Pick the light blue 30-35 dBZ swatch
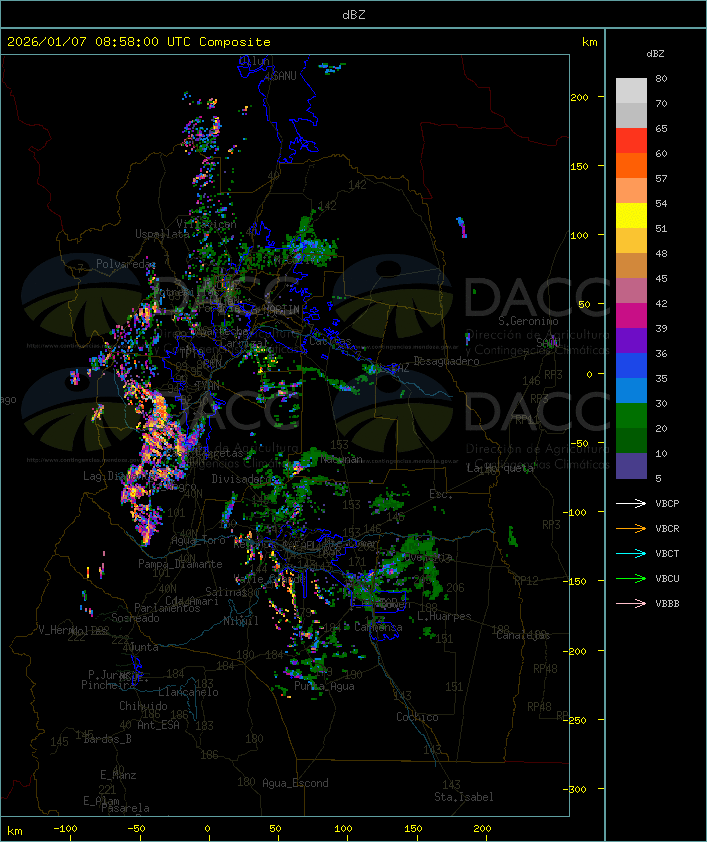The height and width of the screenshot is (842, 707). [631, 390]
